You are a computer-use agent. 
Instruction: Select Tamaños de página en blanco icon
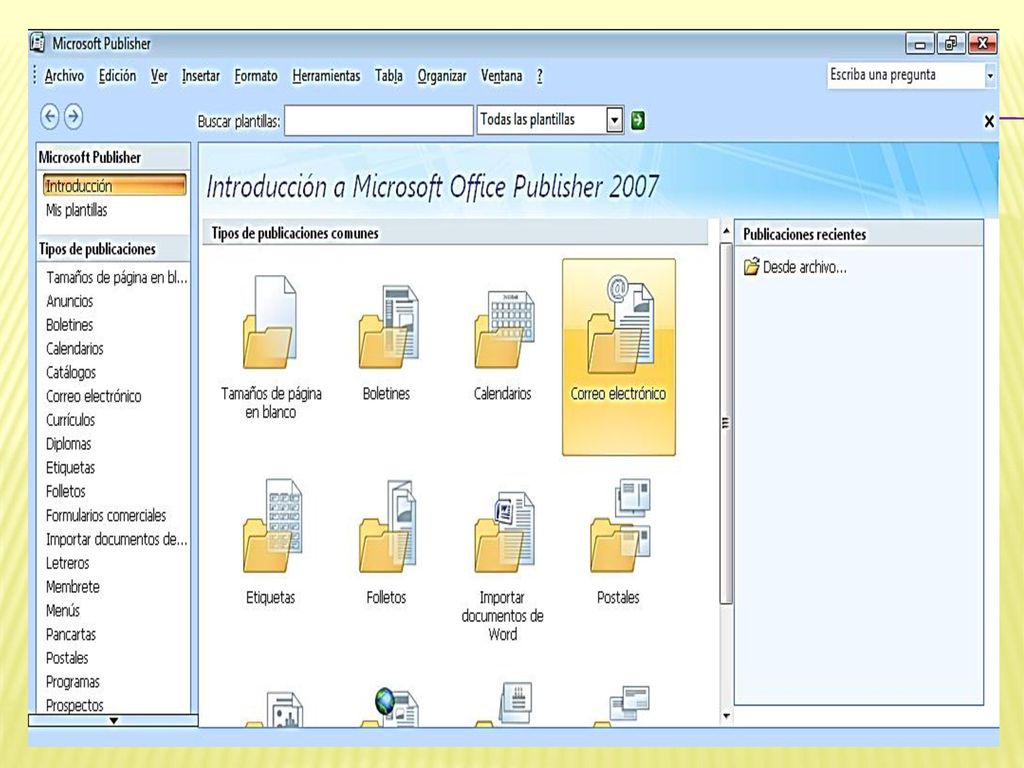270,323
